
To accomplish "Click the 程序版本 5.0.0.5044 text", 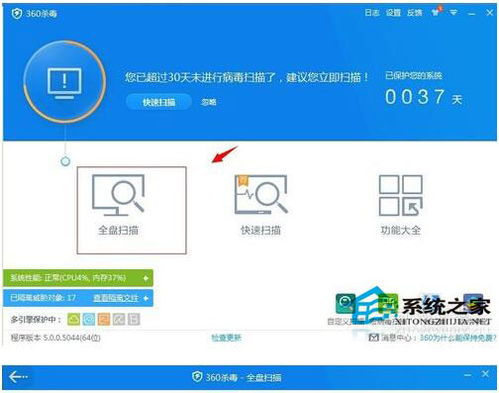I will 56,338.
